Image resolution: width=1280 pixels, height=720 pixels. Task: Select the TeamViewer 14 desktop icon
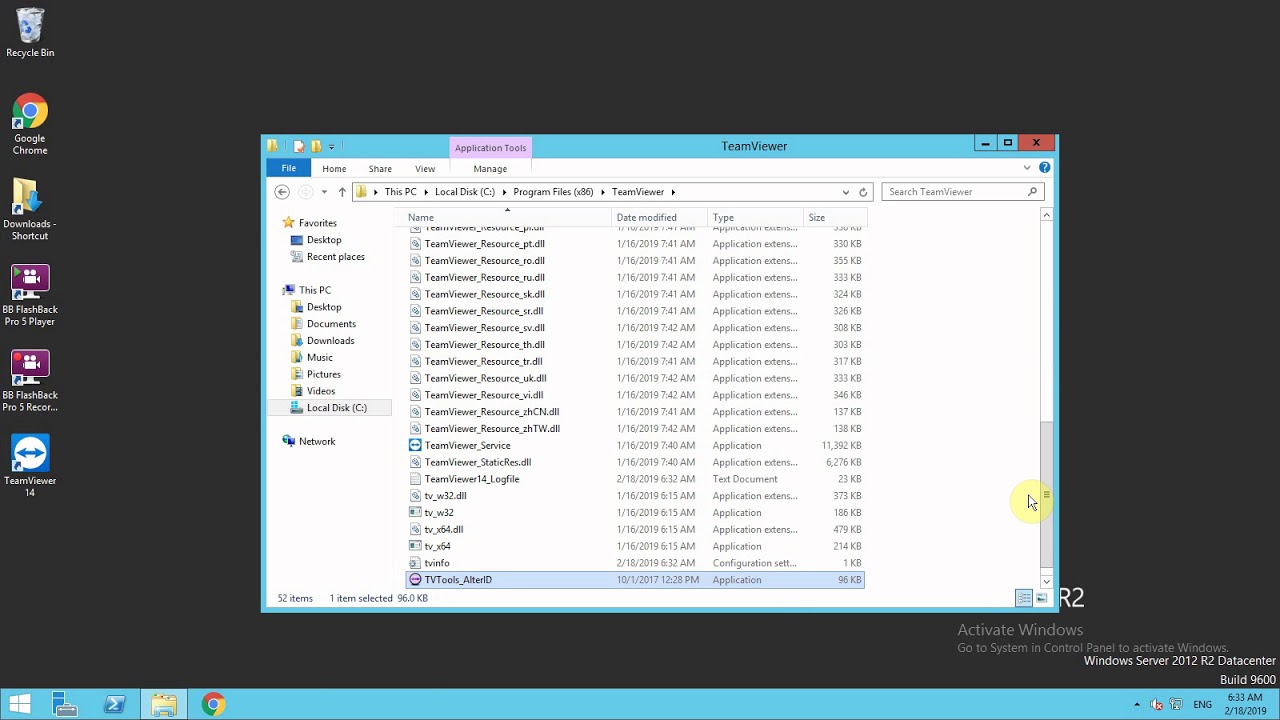pos(30,466)
